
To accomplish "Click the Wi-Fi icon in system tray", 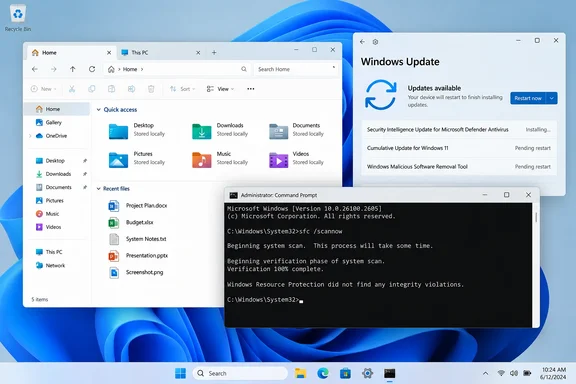I will pos(501,373).
